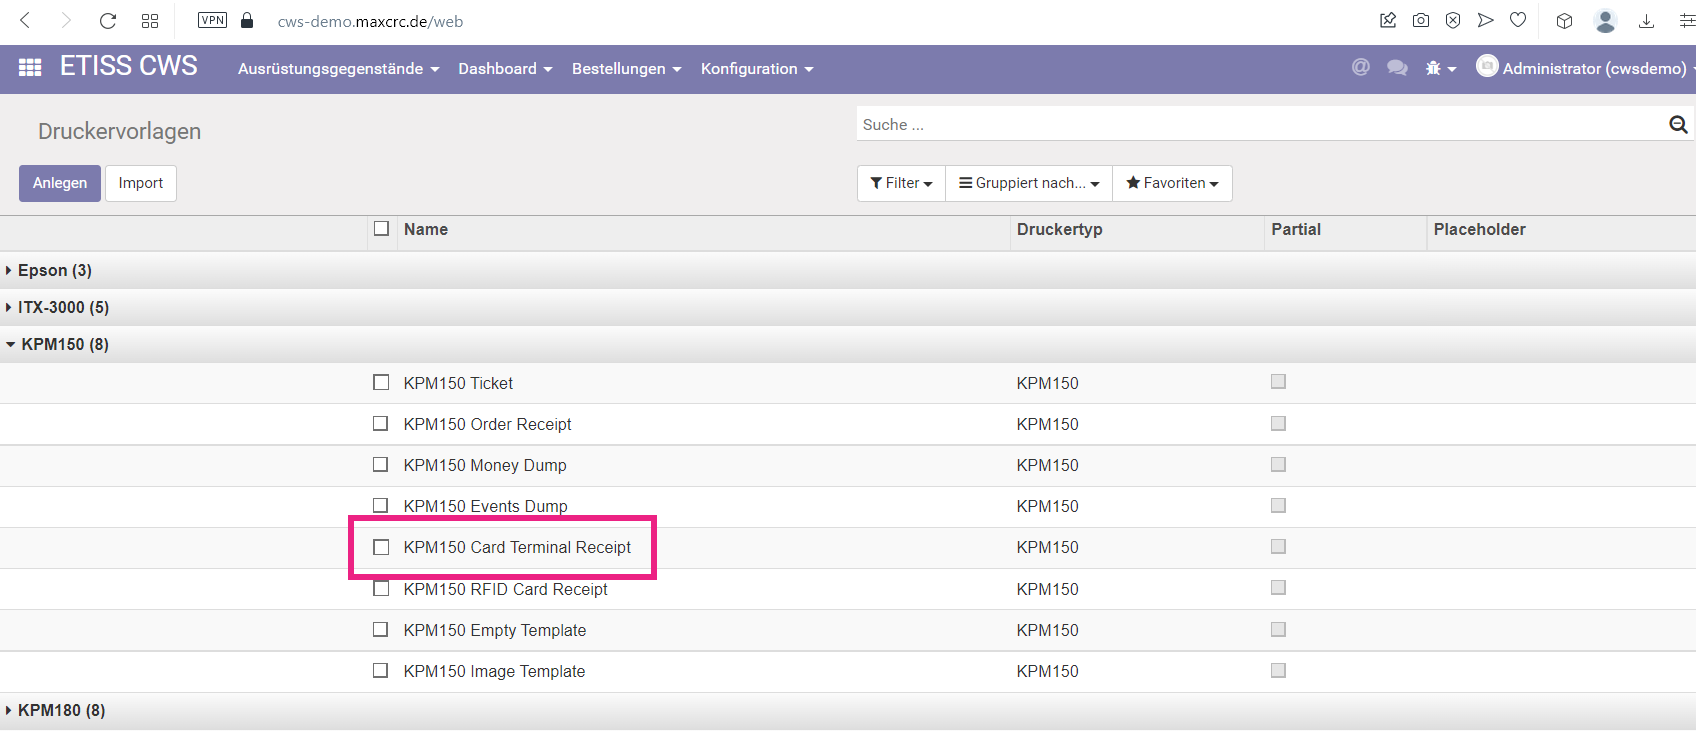Click the search magnifier icon
1696x731 pixels.
click(x=1678, y=124)
